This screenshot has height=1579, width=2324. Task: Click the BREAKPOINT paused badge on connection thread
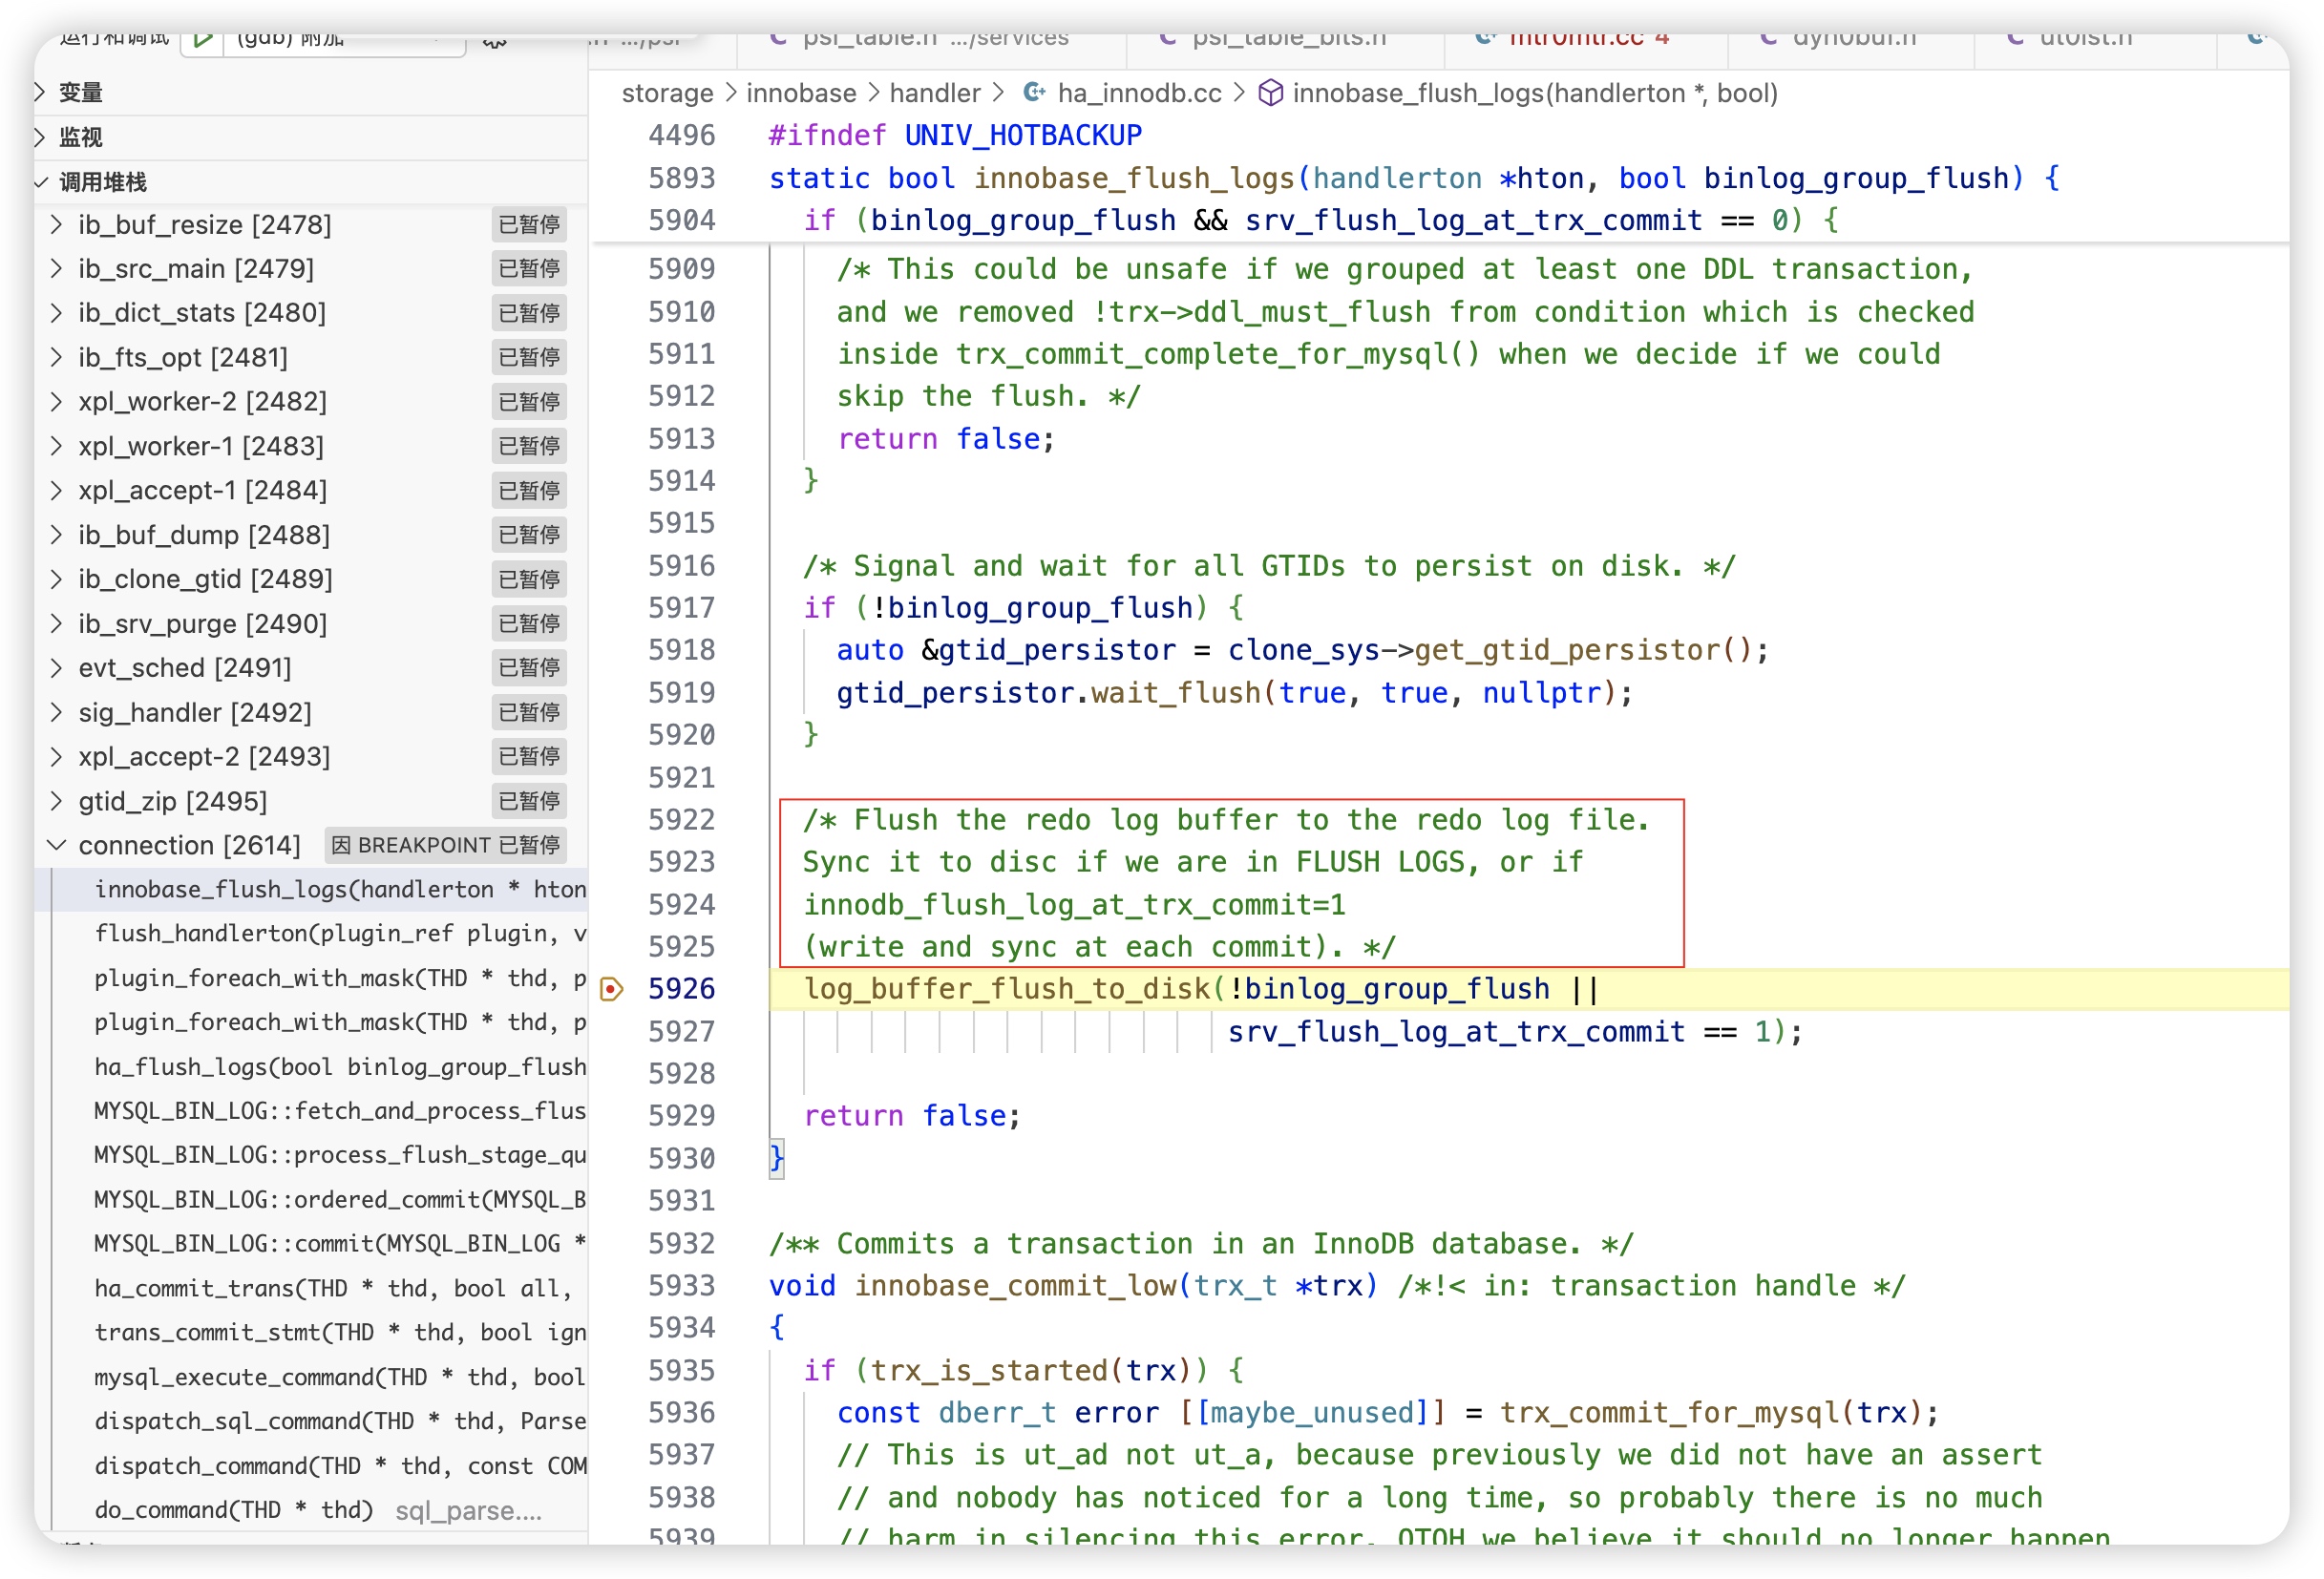point(445,845)
